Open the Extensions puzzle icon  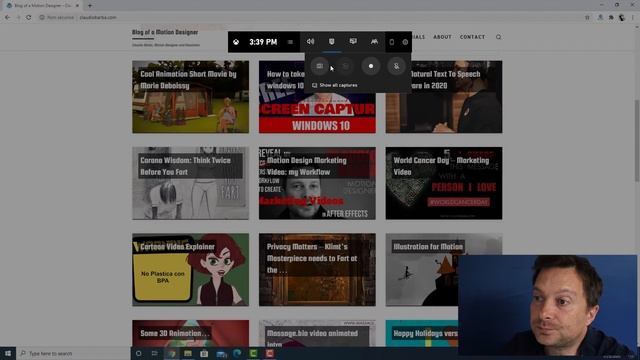coord(611,18)
